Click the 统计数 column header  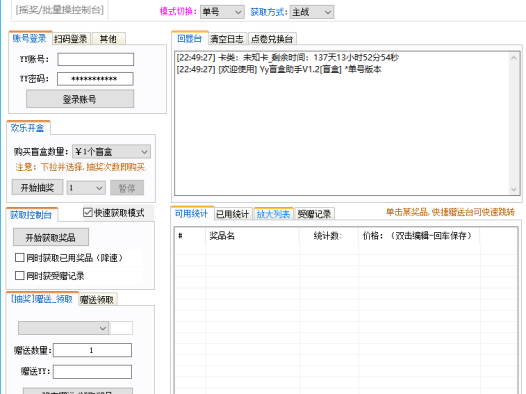point(329,236)
